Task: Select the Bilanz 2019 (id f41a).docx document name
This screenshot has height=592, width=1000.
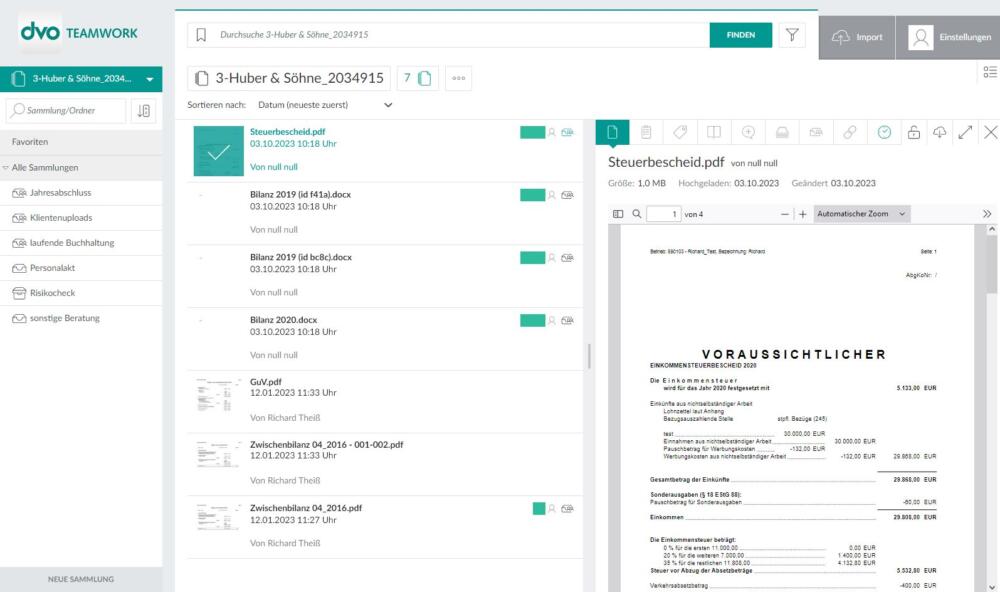Action: pyautogui.click(x=300, y=195)
